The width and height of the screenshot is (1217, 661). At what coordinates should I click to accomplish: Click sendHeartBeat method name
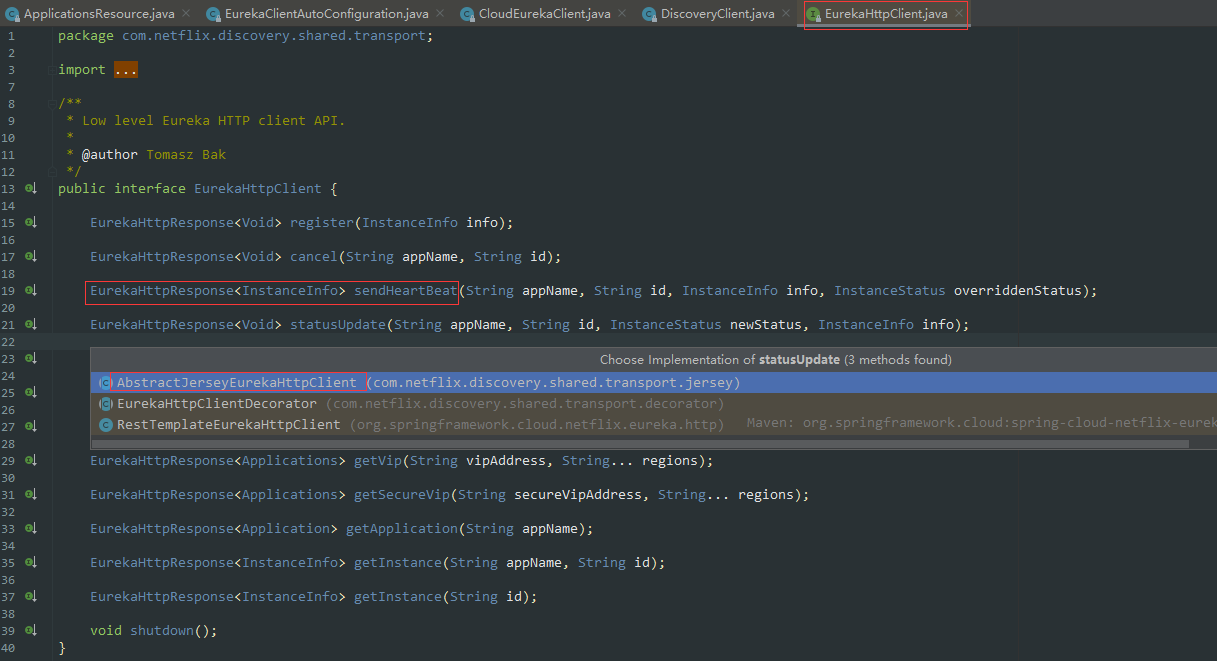click(406, 291)
